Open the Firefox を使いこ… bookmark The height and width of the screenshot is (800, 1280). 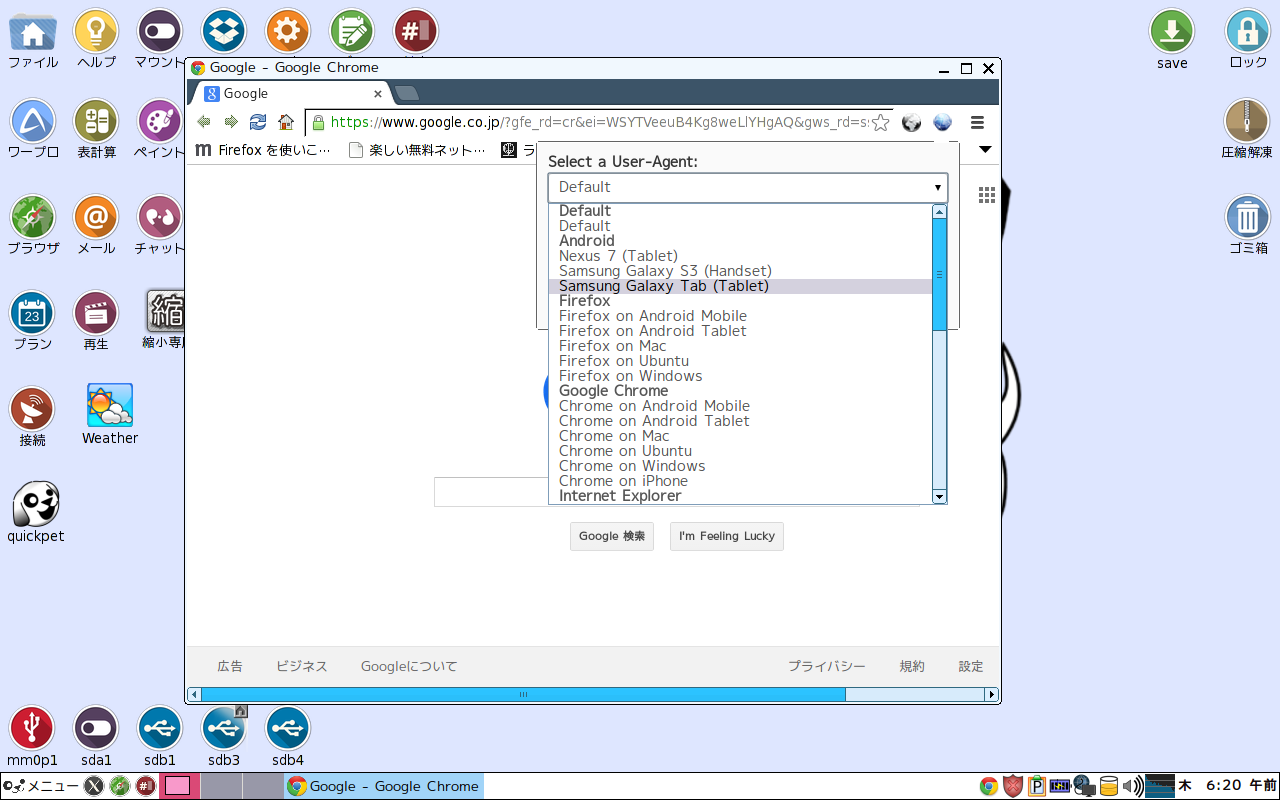point(262,150)
